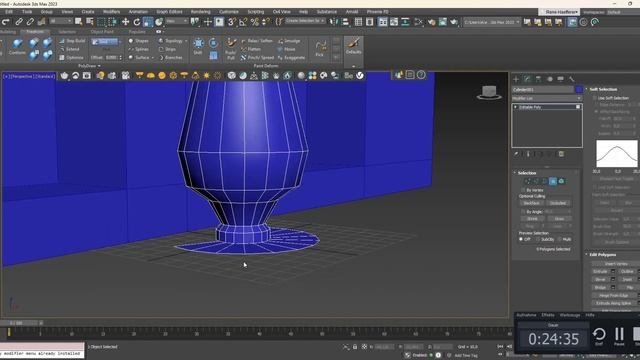Click the Shrink selection button
This screenshot has height=360, width=640.
tap(532, 219)
